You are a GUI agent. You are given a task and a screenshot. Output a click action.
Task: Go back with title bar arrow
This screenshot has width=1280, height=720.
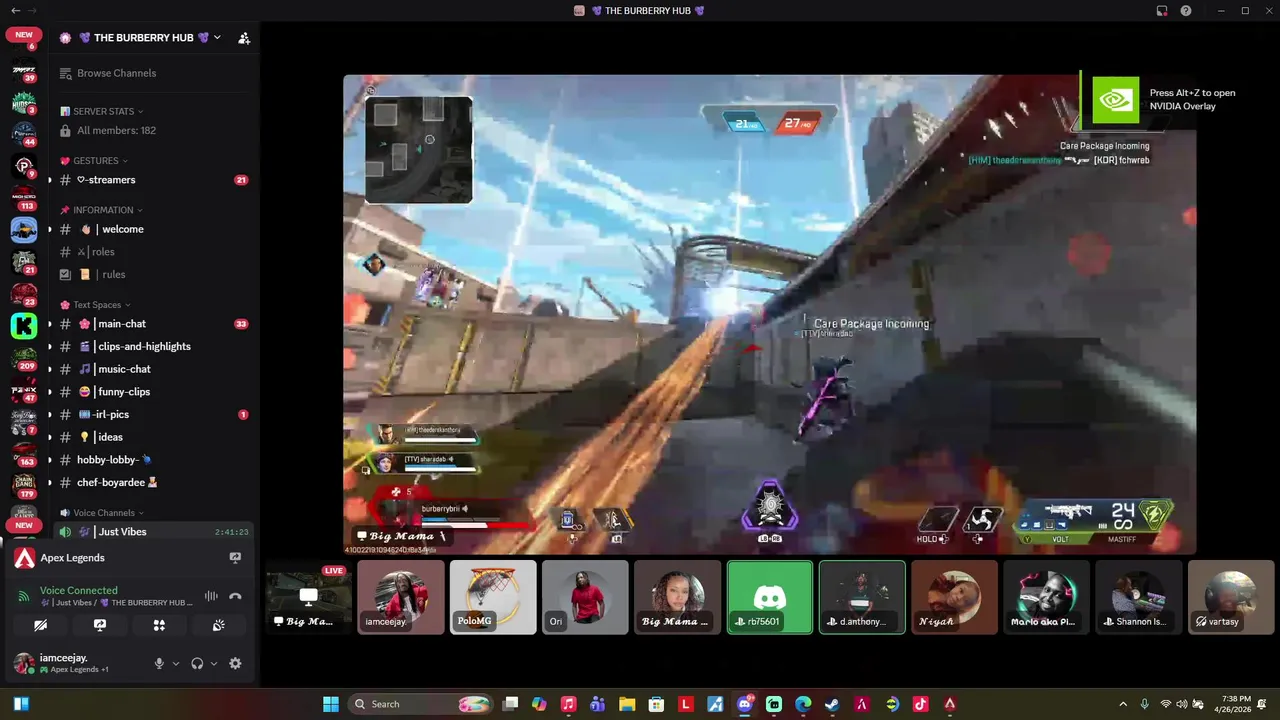click(x=15, y=11)
